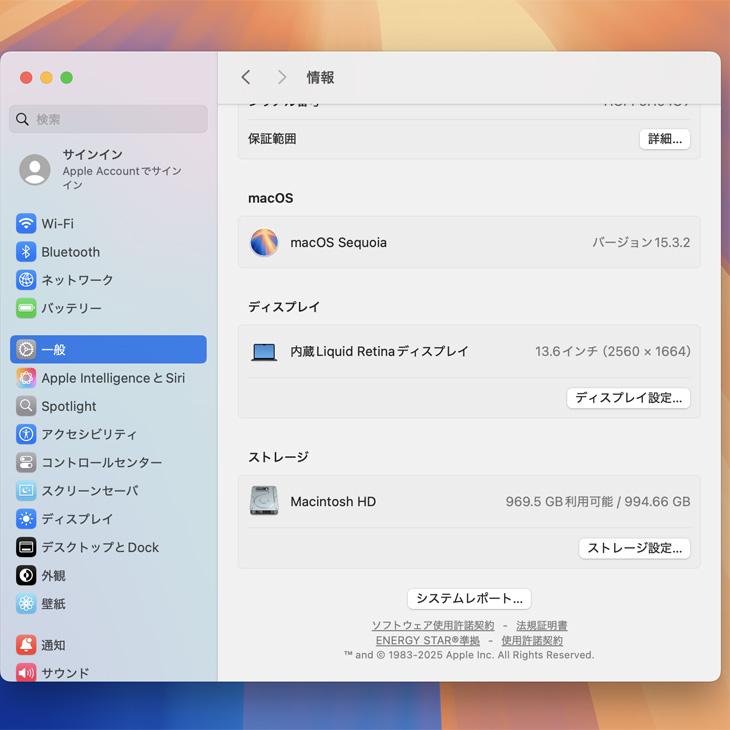
Task: Select the 一般 sidebar row label
Action: tap(54, 350)
